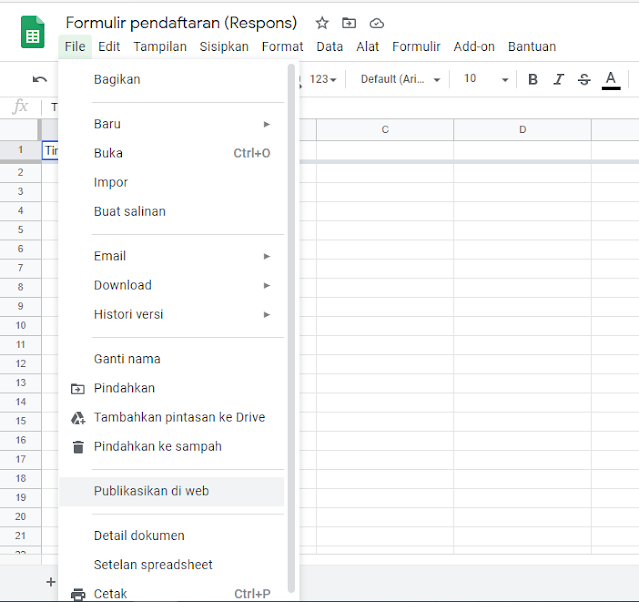Star the Formulir pendaftaran document

(x=322, y=23)
